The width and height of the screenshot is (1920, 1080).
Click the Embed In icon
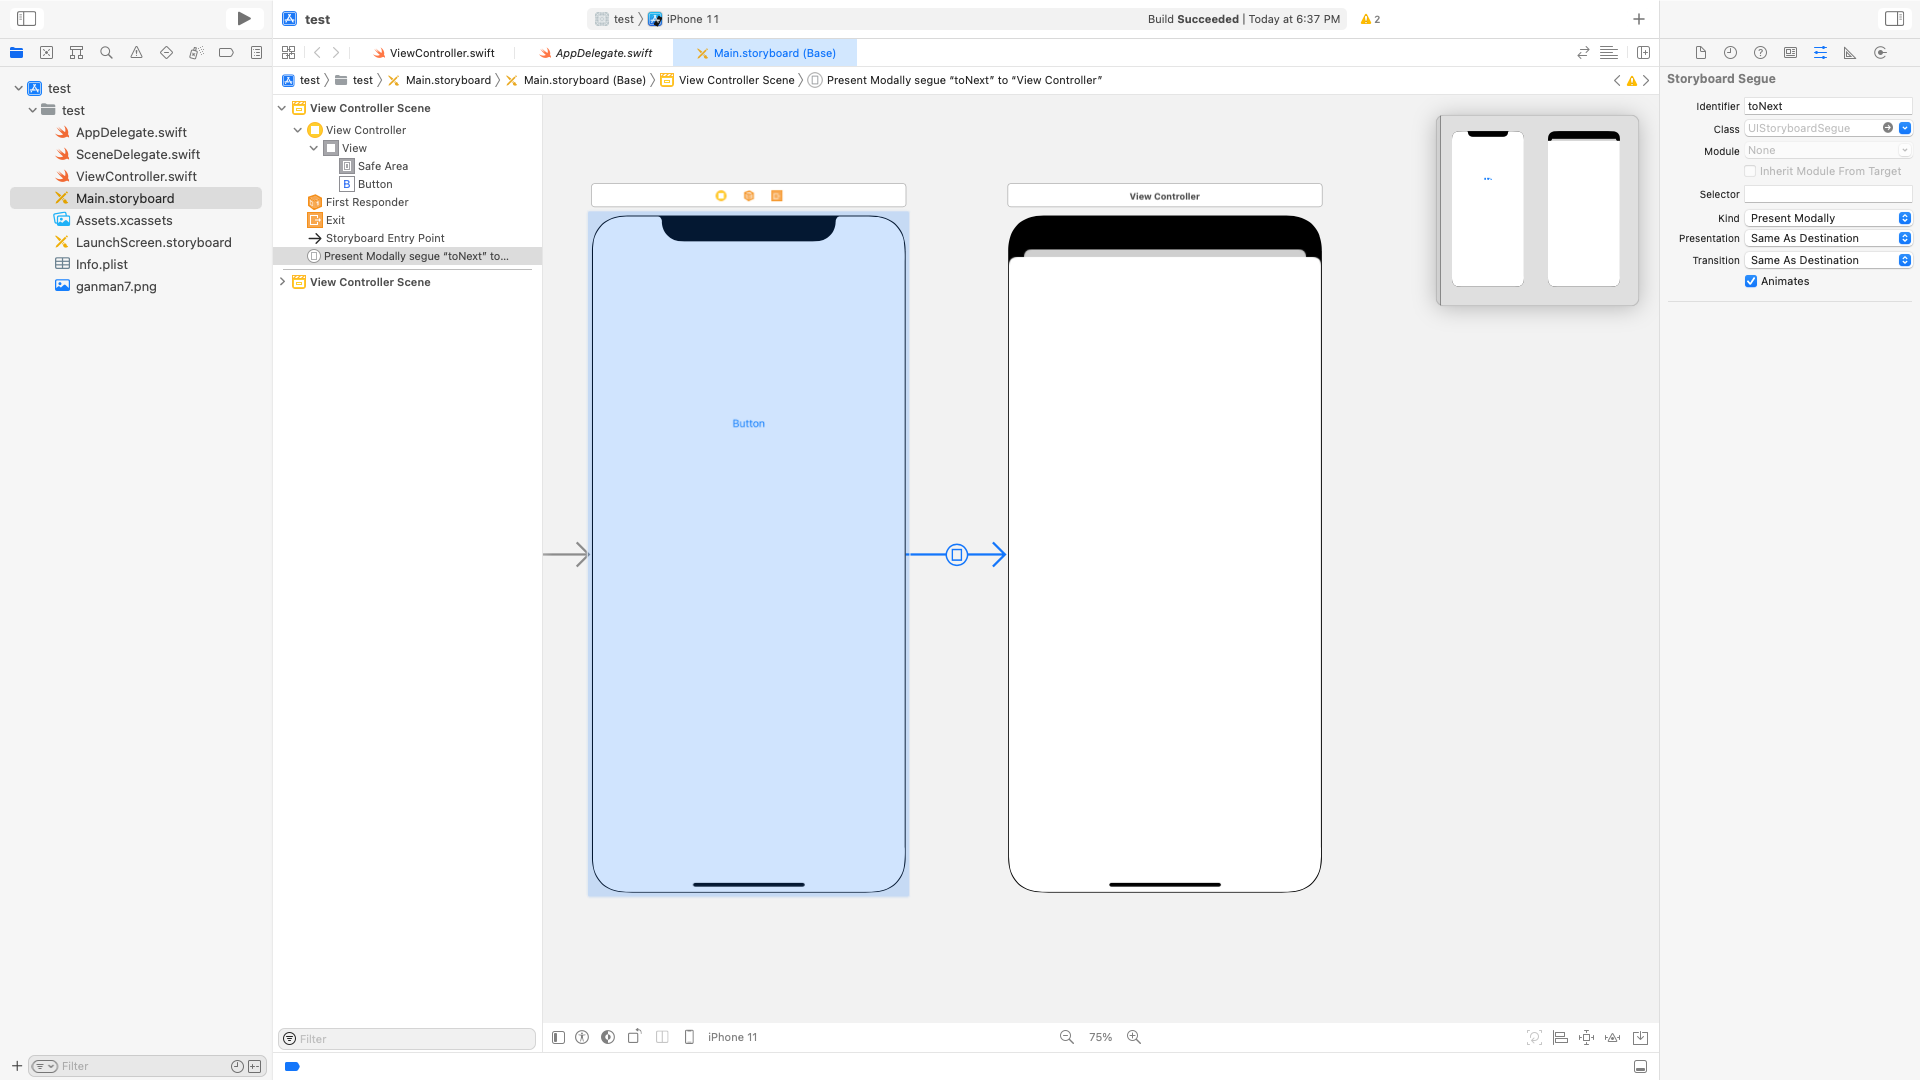pyautogui.click(x=1640, y=1037)
